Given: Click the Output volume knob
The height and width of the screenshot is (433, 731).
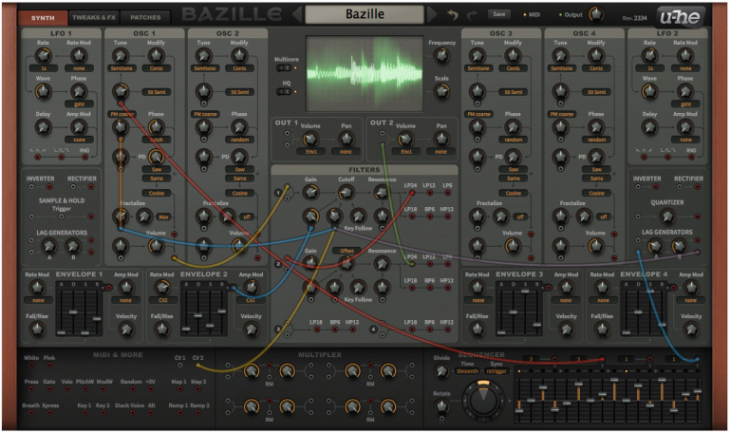Looking at the screenshot, I should [x=597, y=15].
